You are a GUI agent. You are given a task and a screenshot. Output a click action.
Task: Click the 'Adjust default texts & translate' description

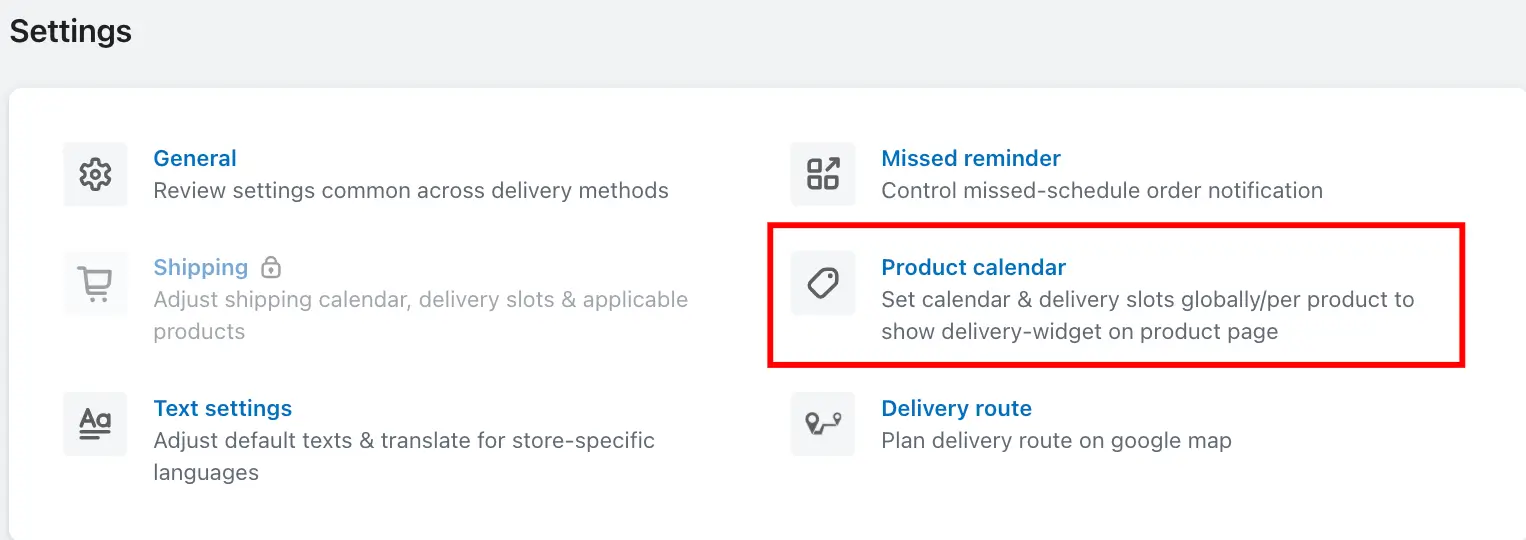point(404,456)
